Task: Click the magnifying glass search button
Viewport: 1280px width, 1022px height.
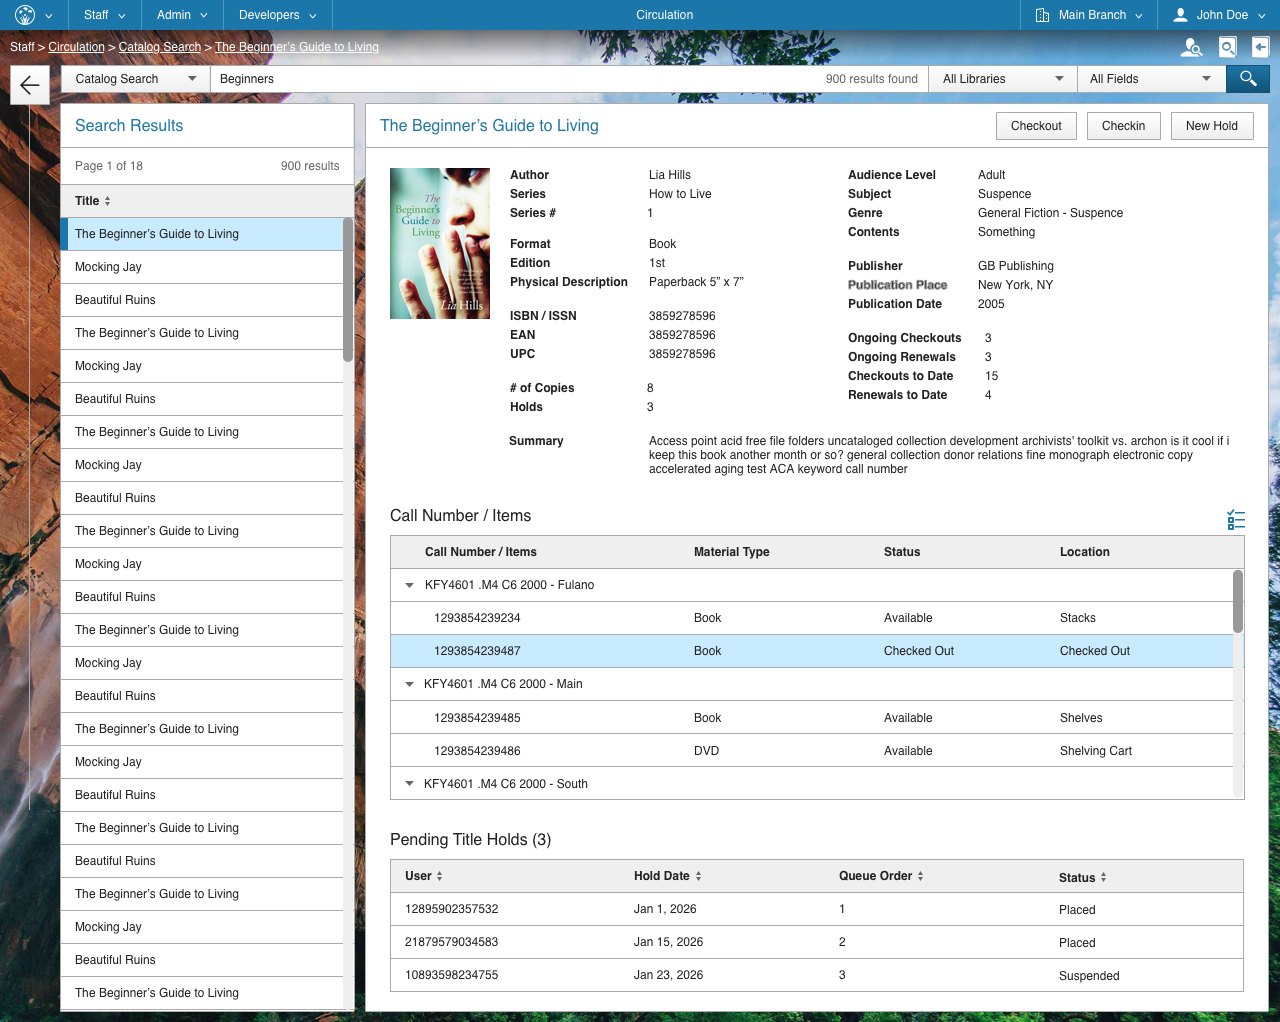Action: (1247, 78)
